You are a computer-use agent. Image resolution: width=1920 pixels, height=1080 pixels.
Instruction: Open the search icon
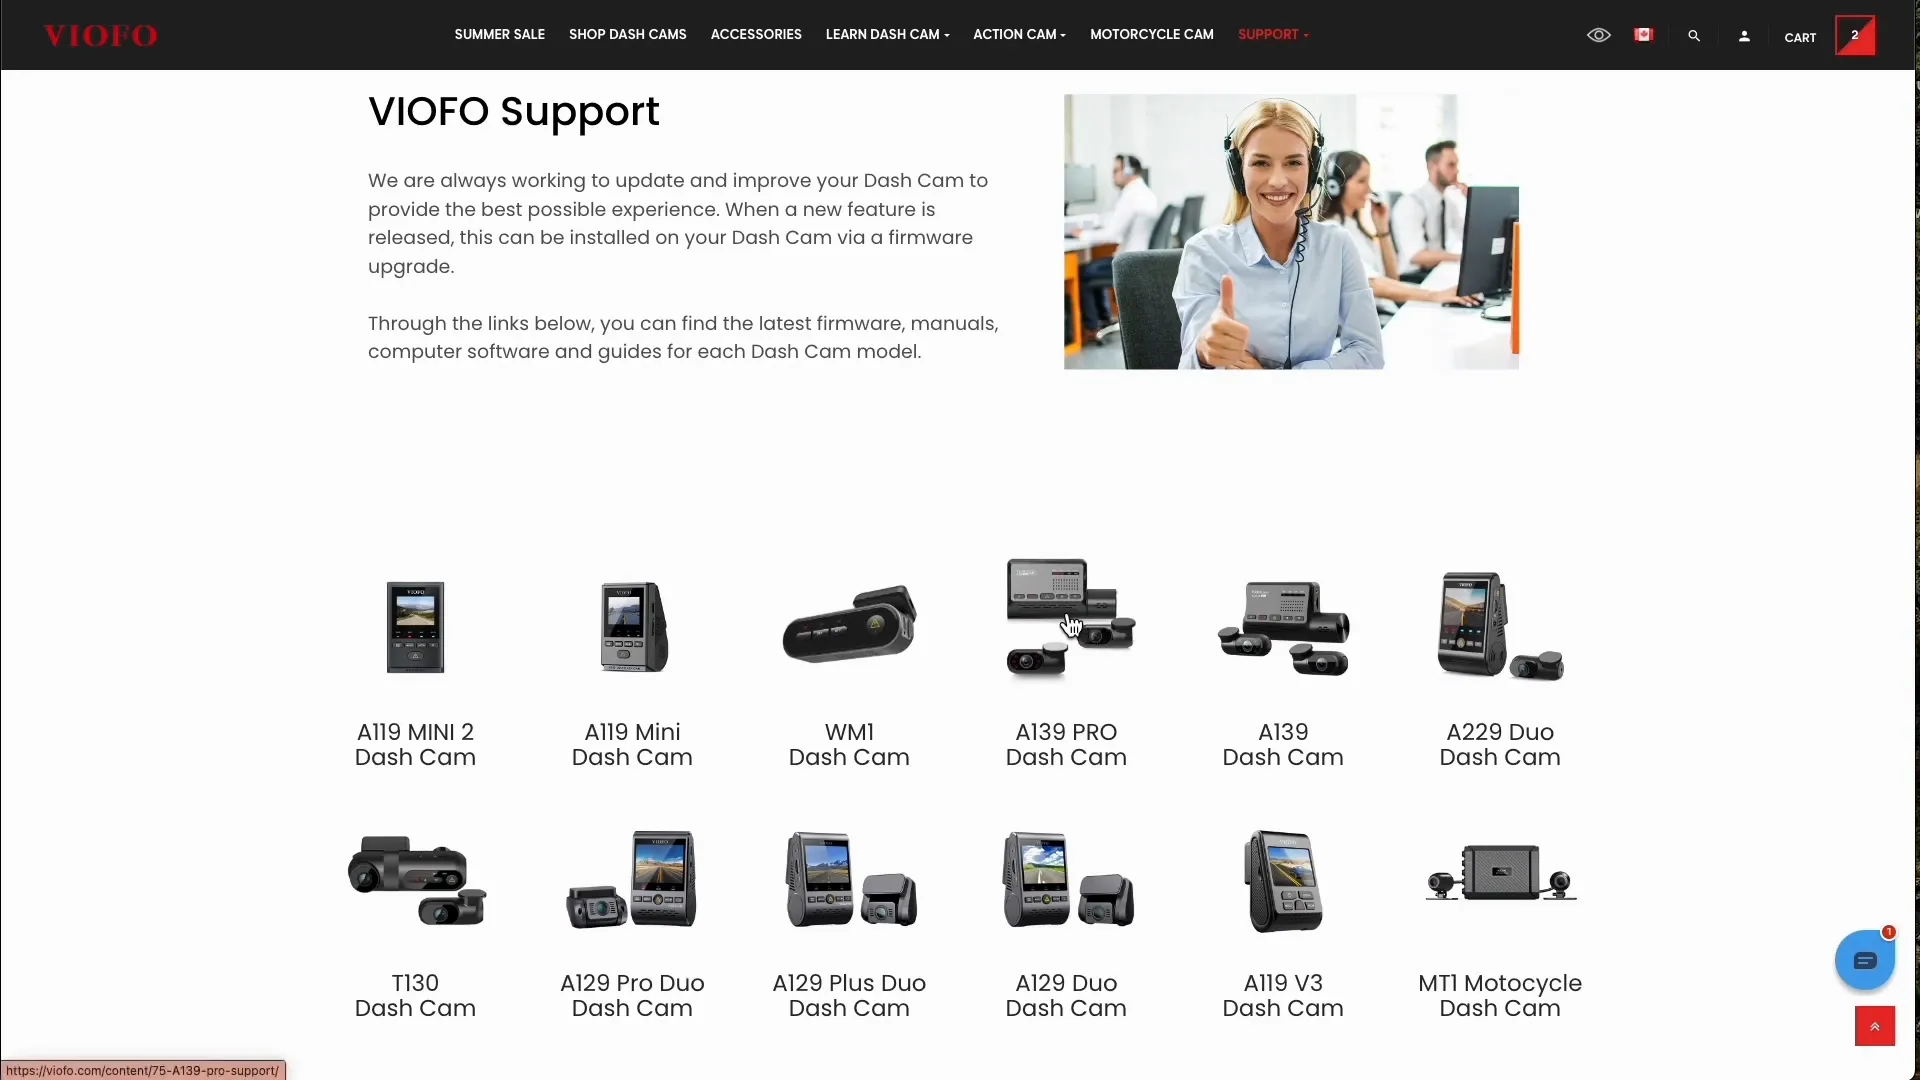(x=1693, y=36)
